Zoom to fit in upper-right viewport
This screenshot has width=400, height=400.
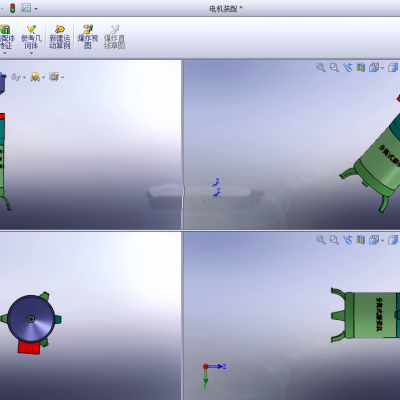(x=321, y=67)
